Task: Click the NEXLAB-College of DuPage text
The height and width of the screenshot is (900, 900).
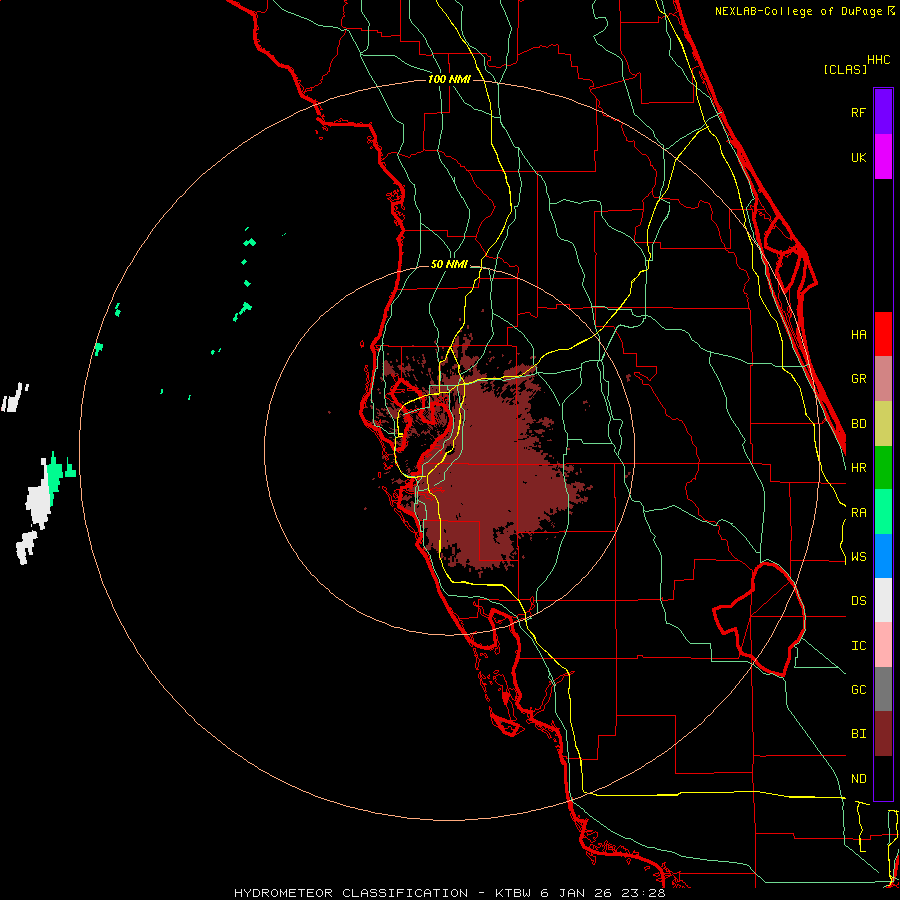Action: pyautogui.click(x=799, y=11)
